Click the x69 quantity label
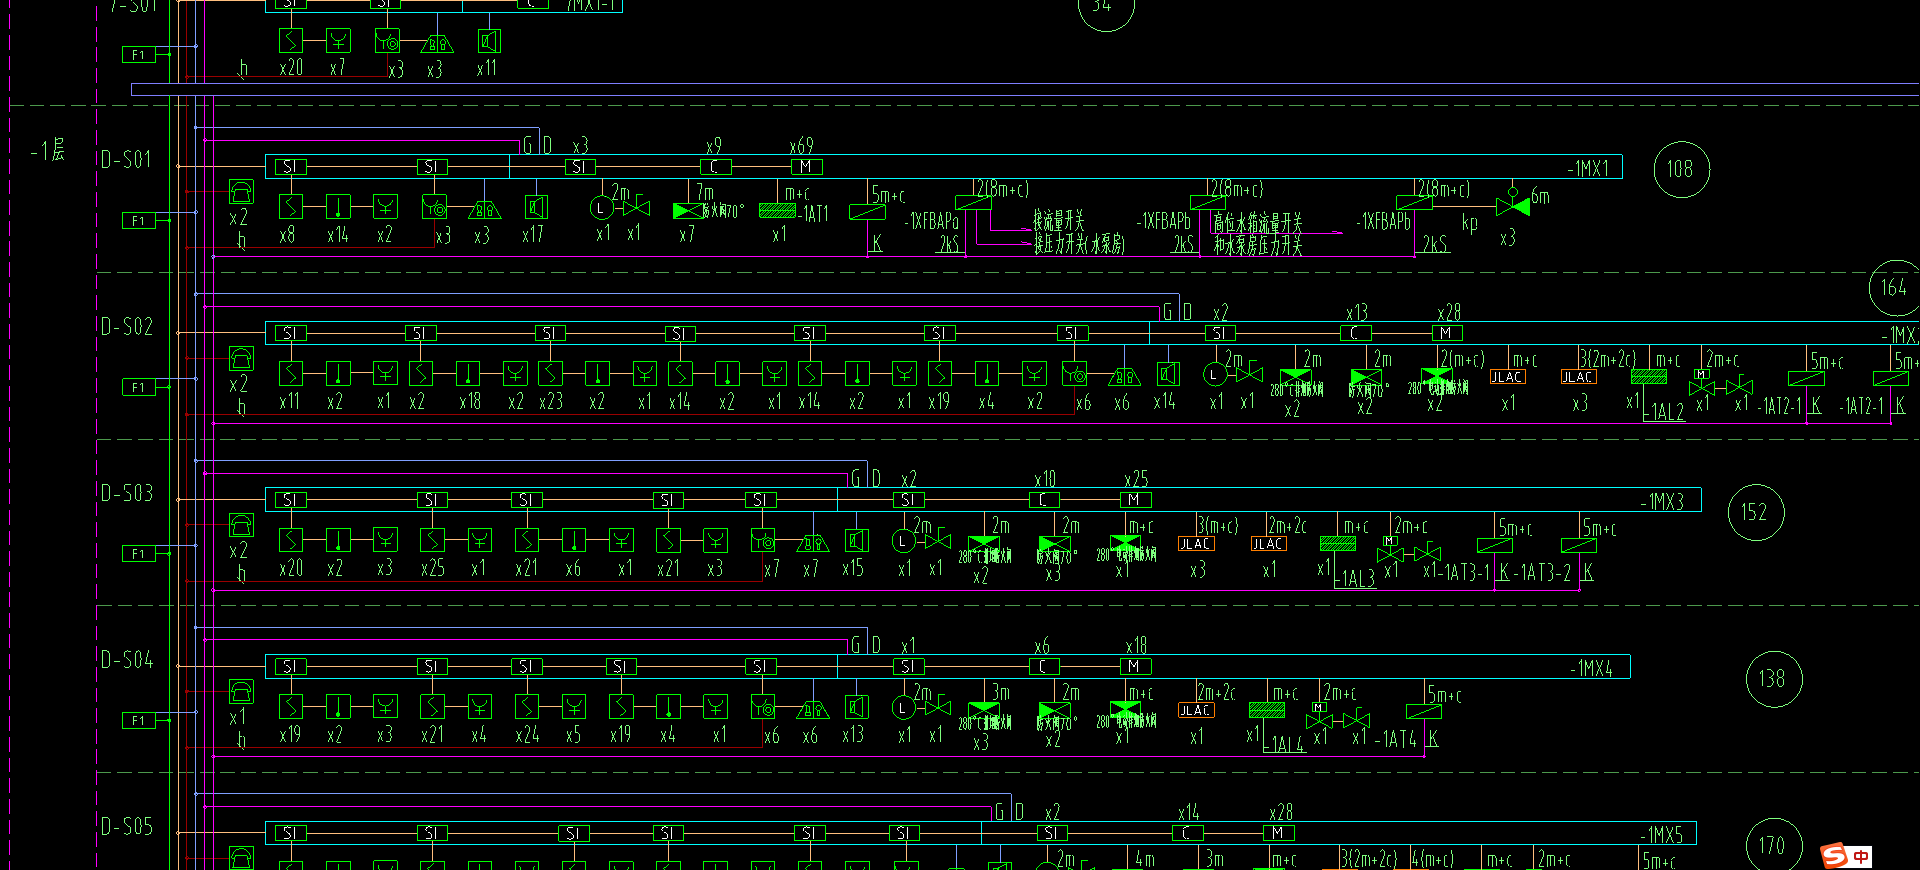1920x870 pixels. pyautogui.click(x=801, y=146)
